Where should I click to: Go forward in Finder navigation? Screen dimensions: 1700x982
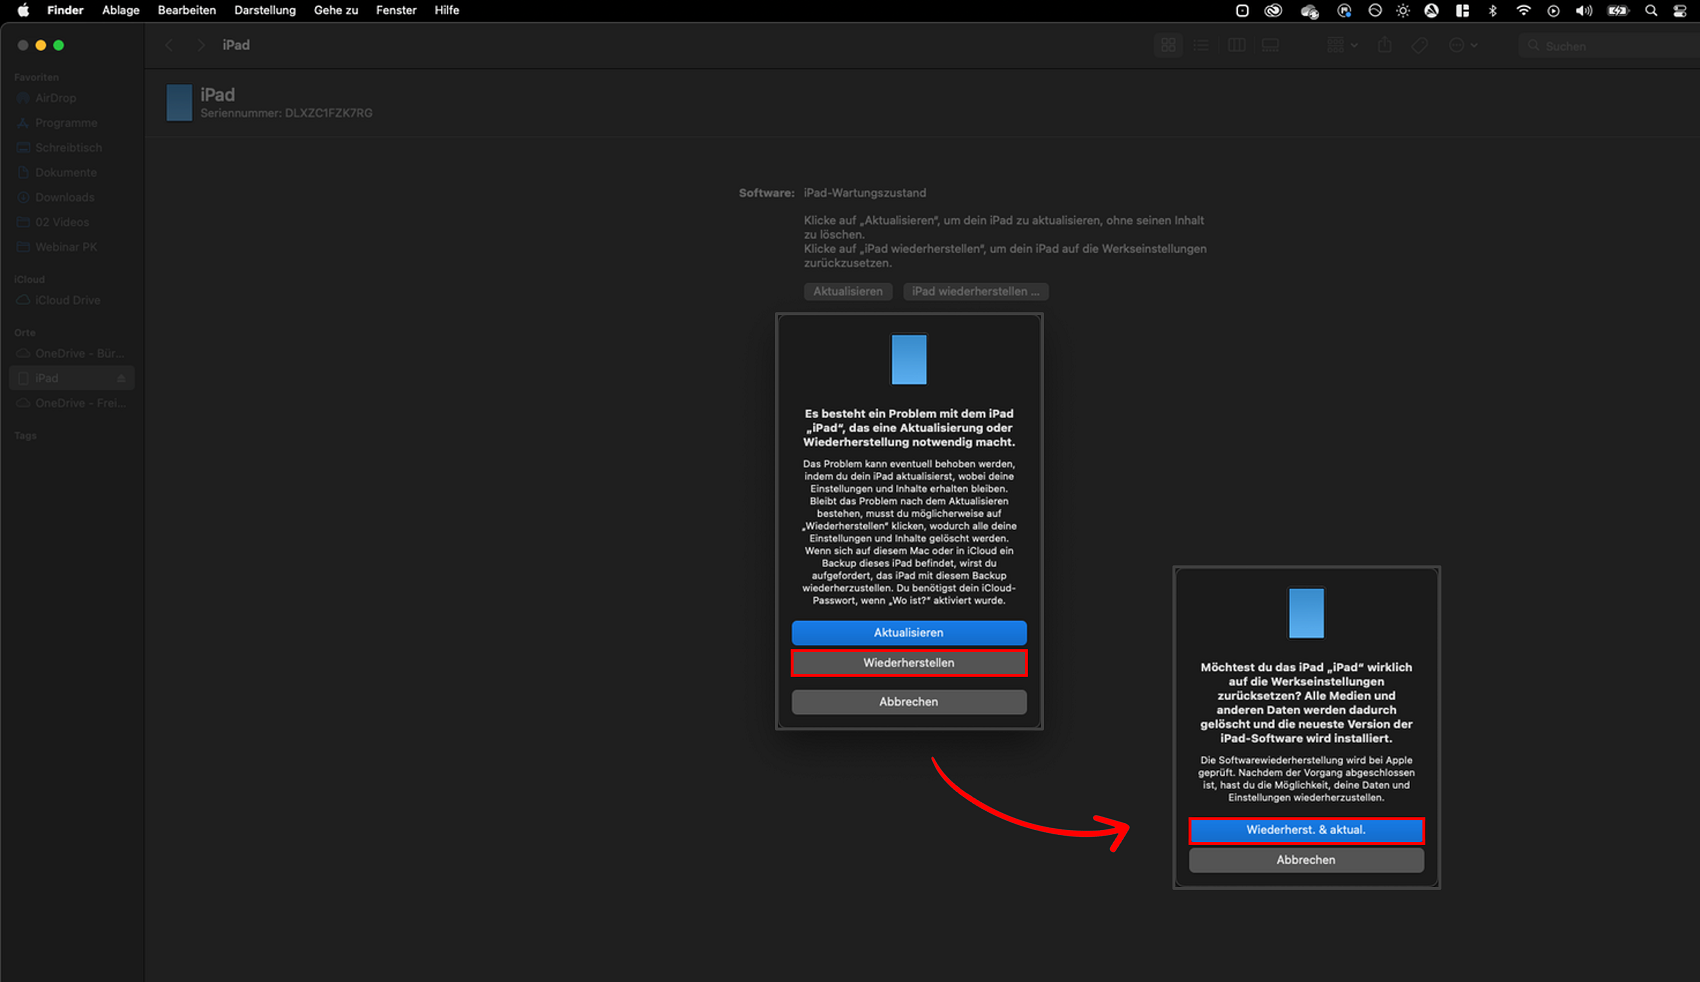(x=200, y=45)
